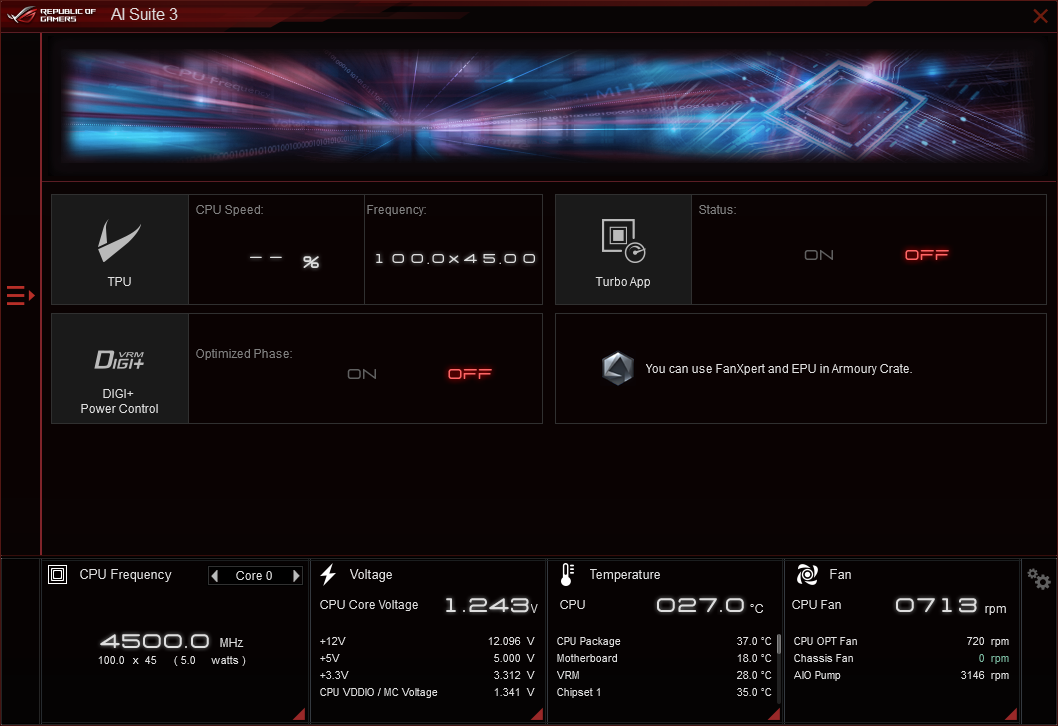The image size is (1058, 726).
Task: Open the TPU tile
Action: pos(119,250)
